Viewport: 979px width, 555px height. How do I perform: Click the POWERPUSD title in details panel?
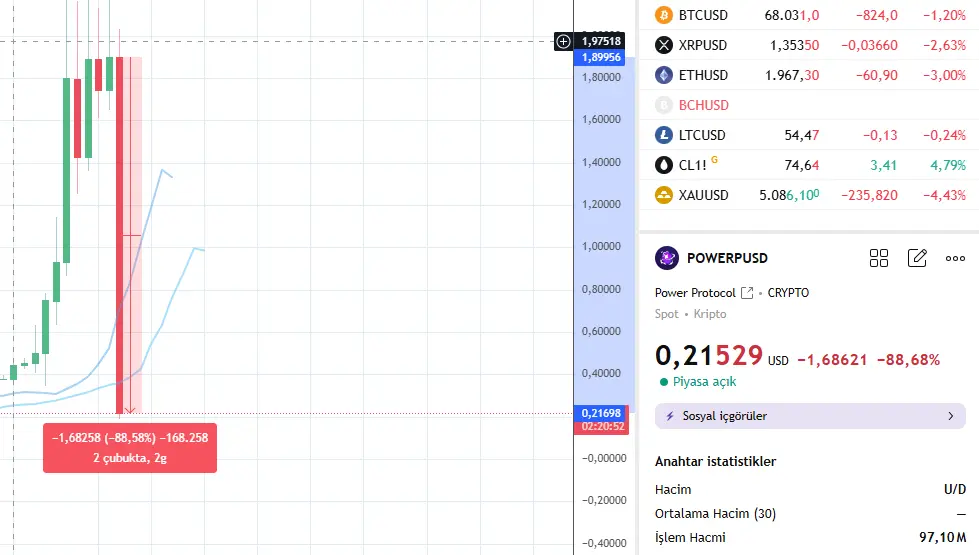pos(727,258)
